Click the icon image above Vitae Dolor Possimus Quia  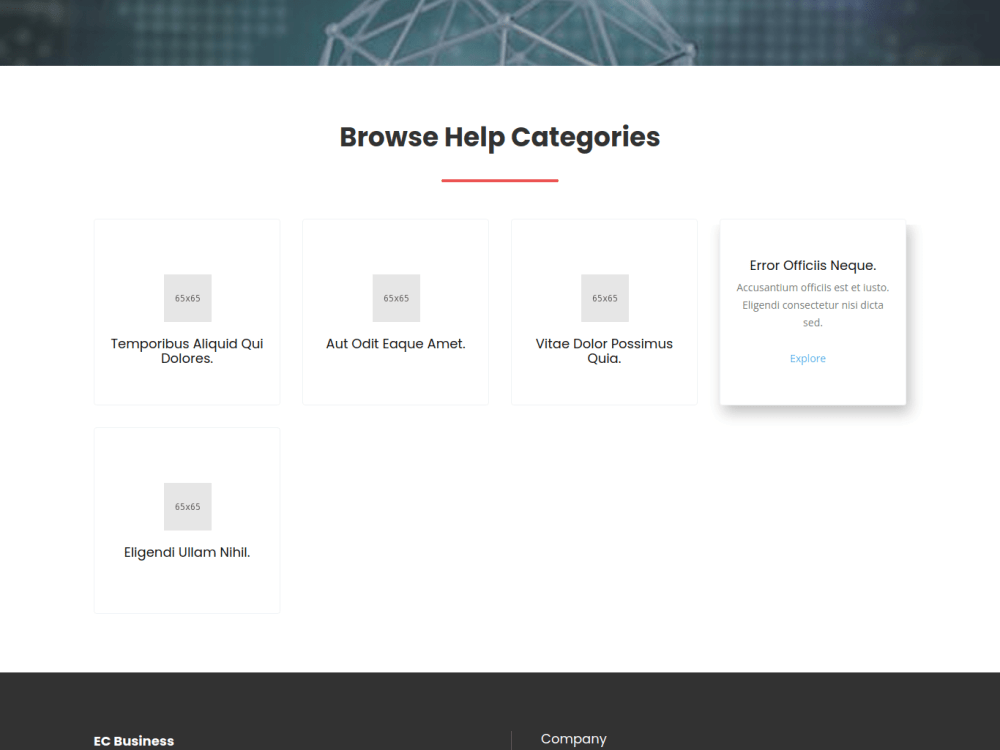click(x=605, y=298)
